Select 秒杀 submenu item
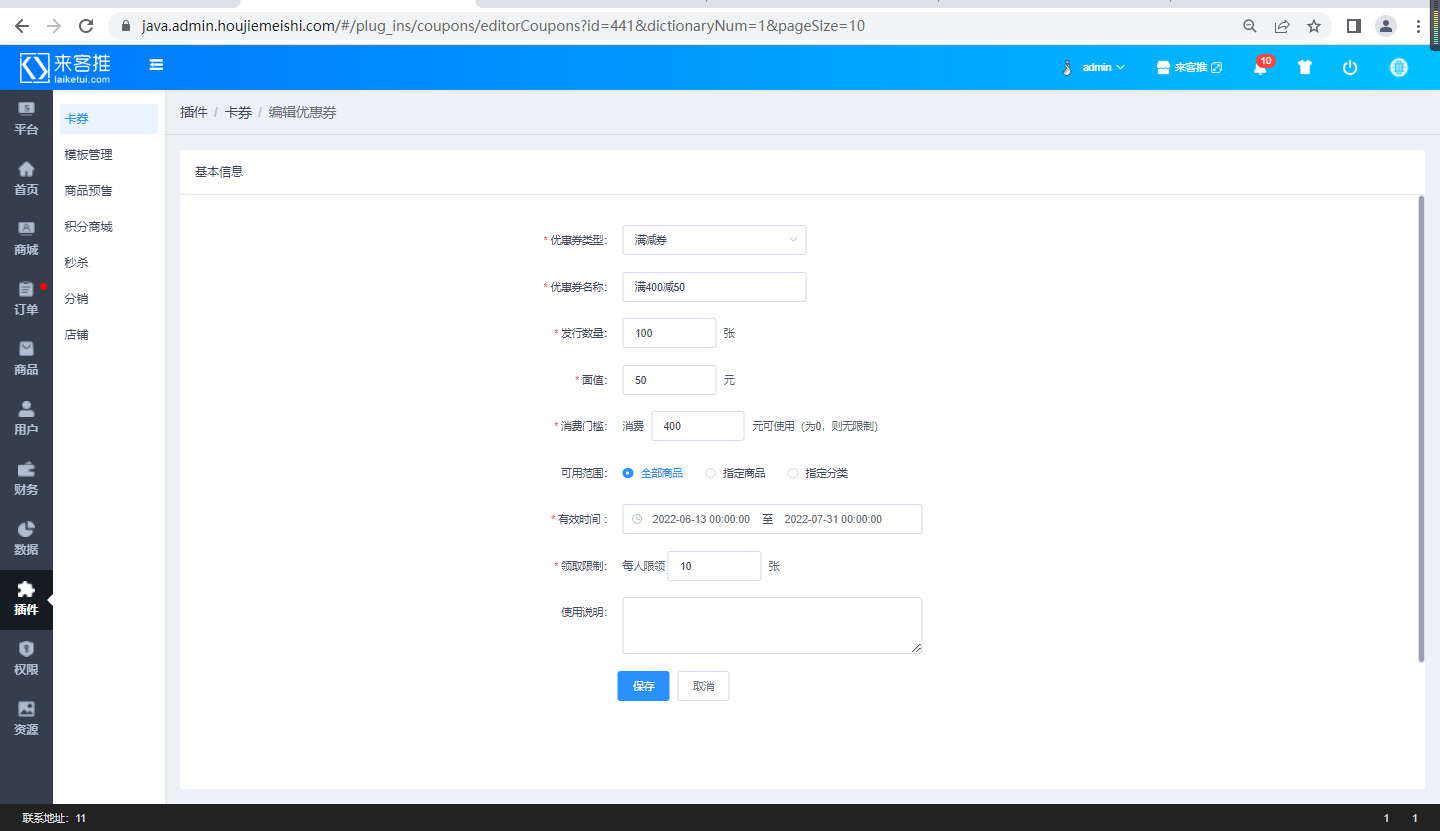The height and width of the screenshot is (831, 1440). (x=109, y=263)
